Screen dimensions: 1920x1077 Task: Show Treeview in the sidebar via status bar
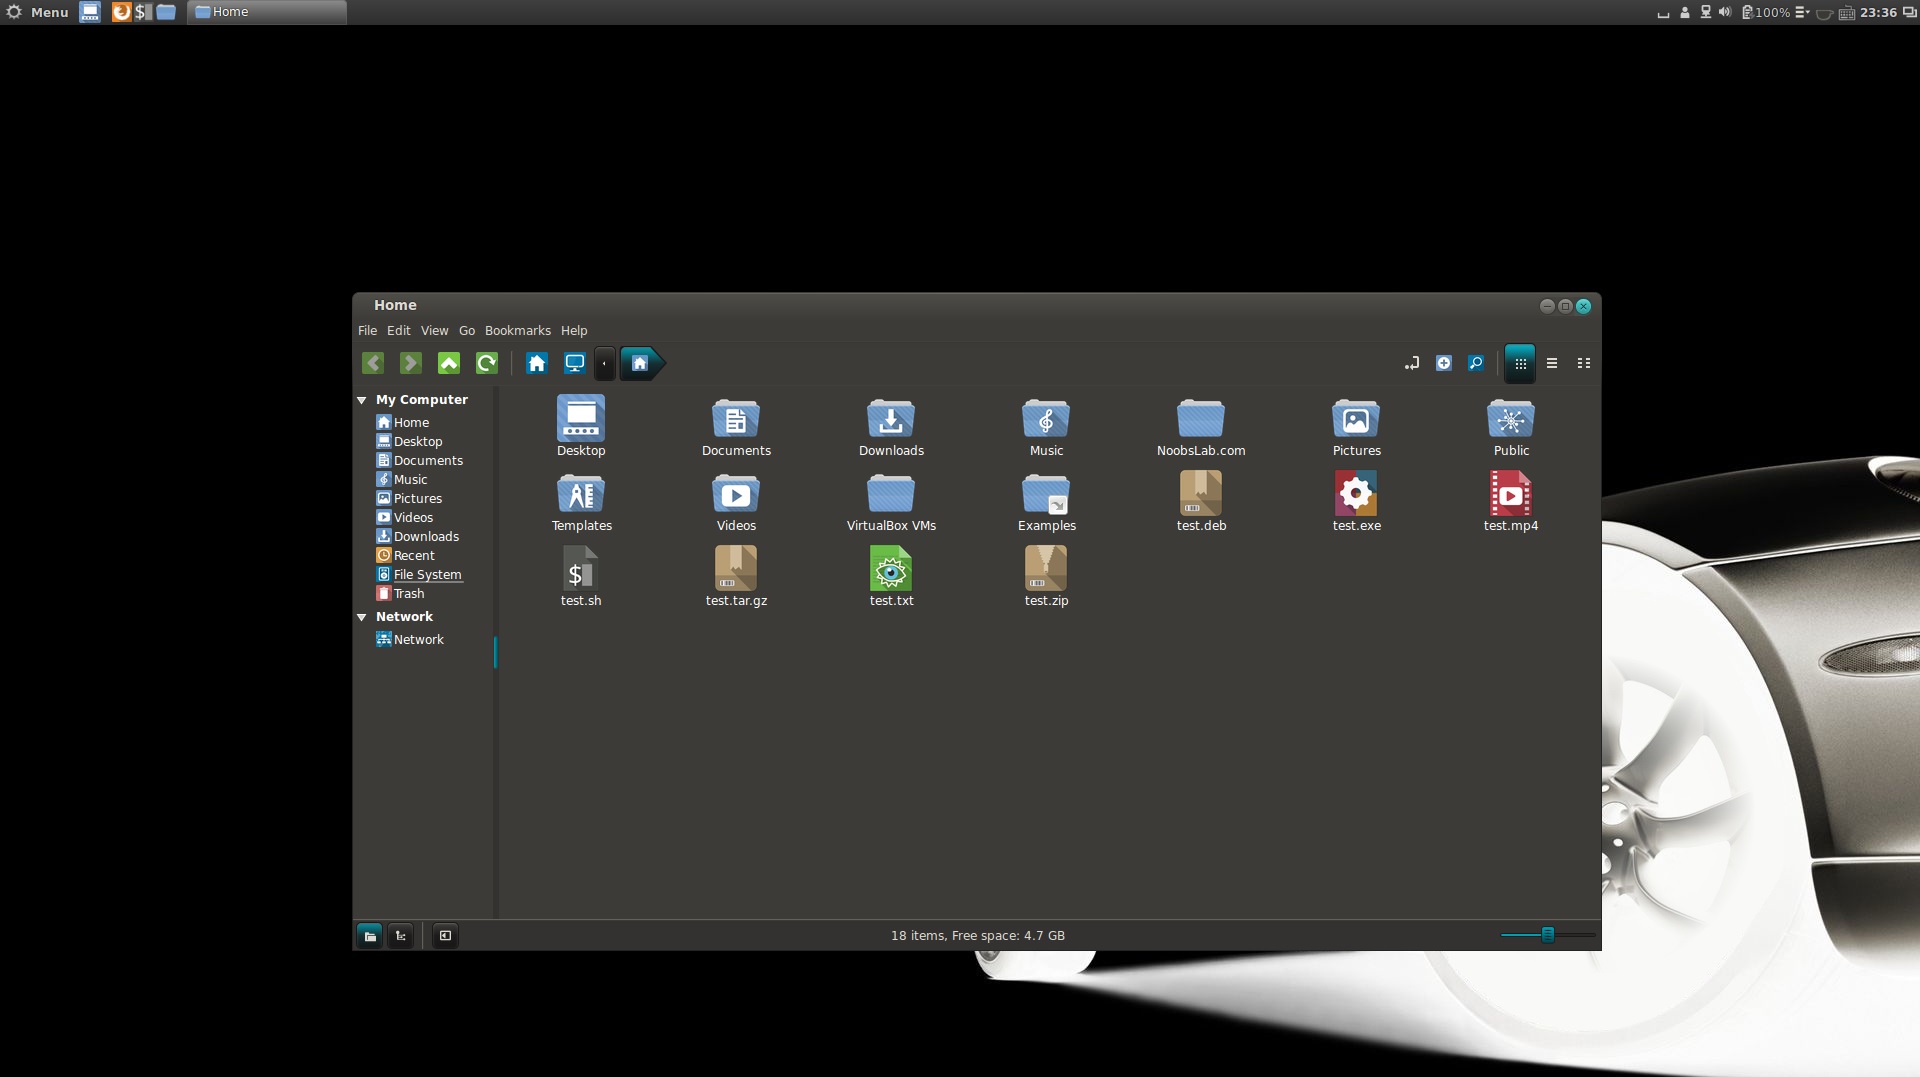[x=401, y=936]
